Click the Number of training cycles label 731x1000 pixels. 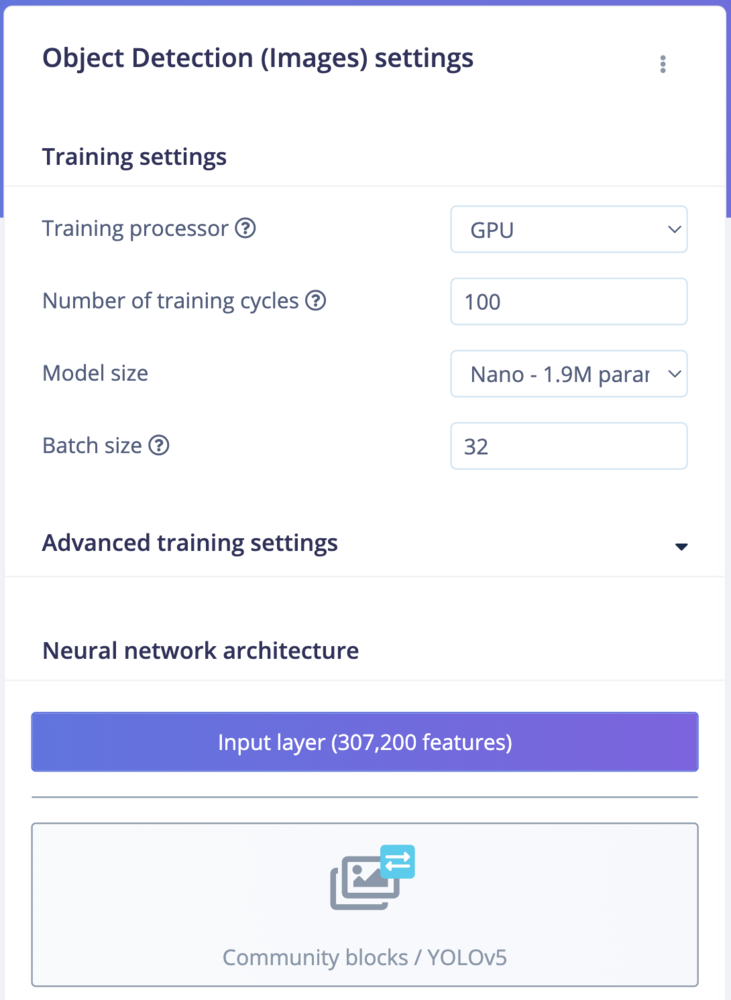(x=170, y=300)
